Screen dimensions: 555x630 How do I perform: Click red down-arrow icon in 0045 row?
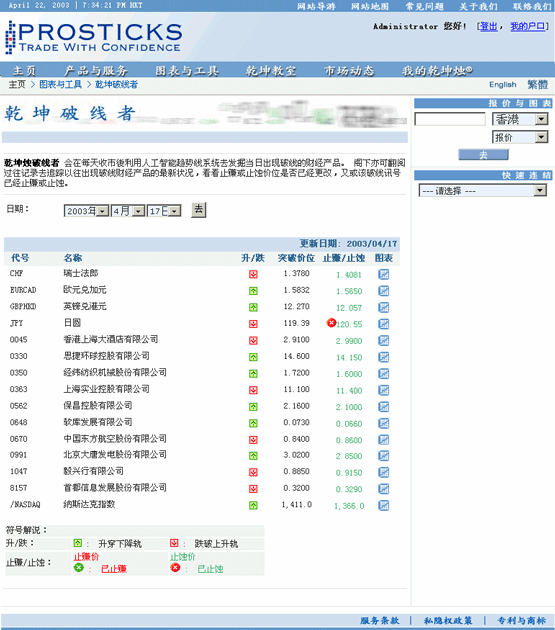click(253, 341)
